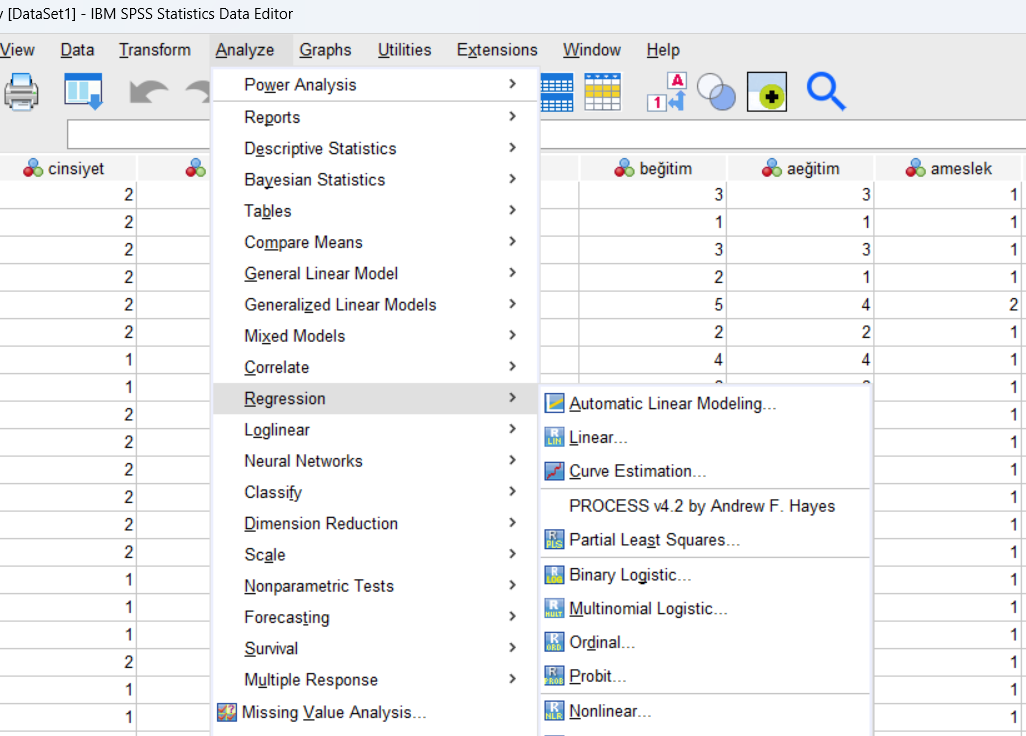Click the Show All Variables icon
Image resolution: width=1026 pixels, height=736 pixels.
(767, 92)
